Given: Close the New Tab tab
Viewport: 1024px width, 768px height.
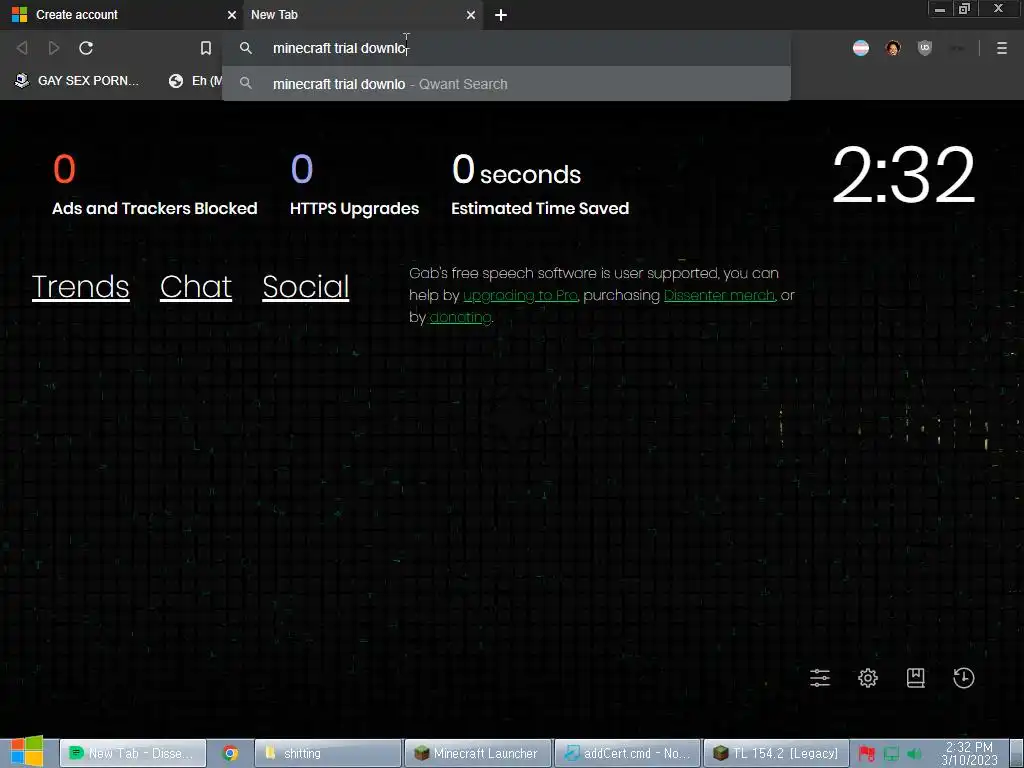Looking at the screenshot, I should pos(470,14).
